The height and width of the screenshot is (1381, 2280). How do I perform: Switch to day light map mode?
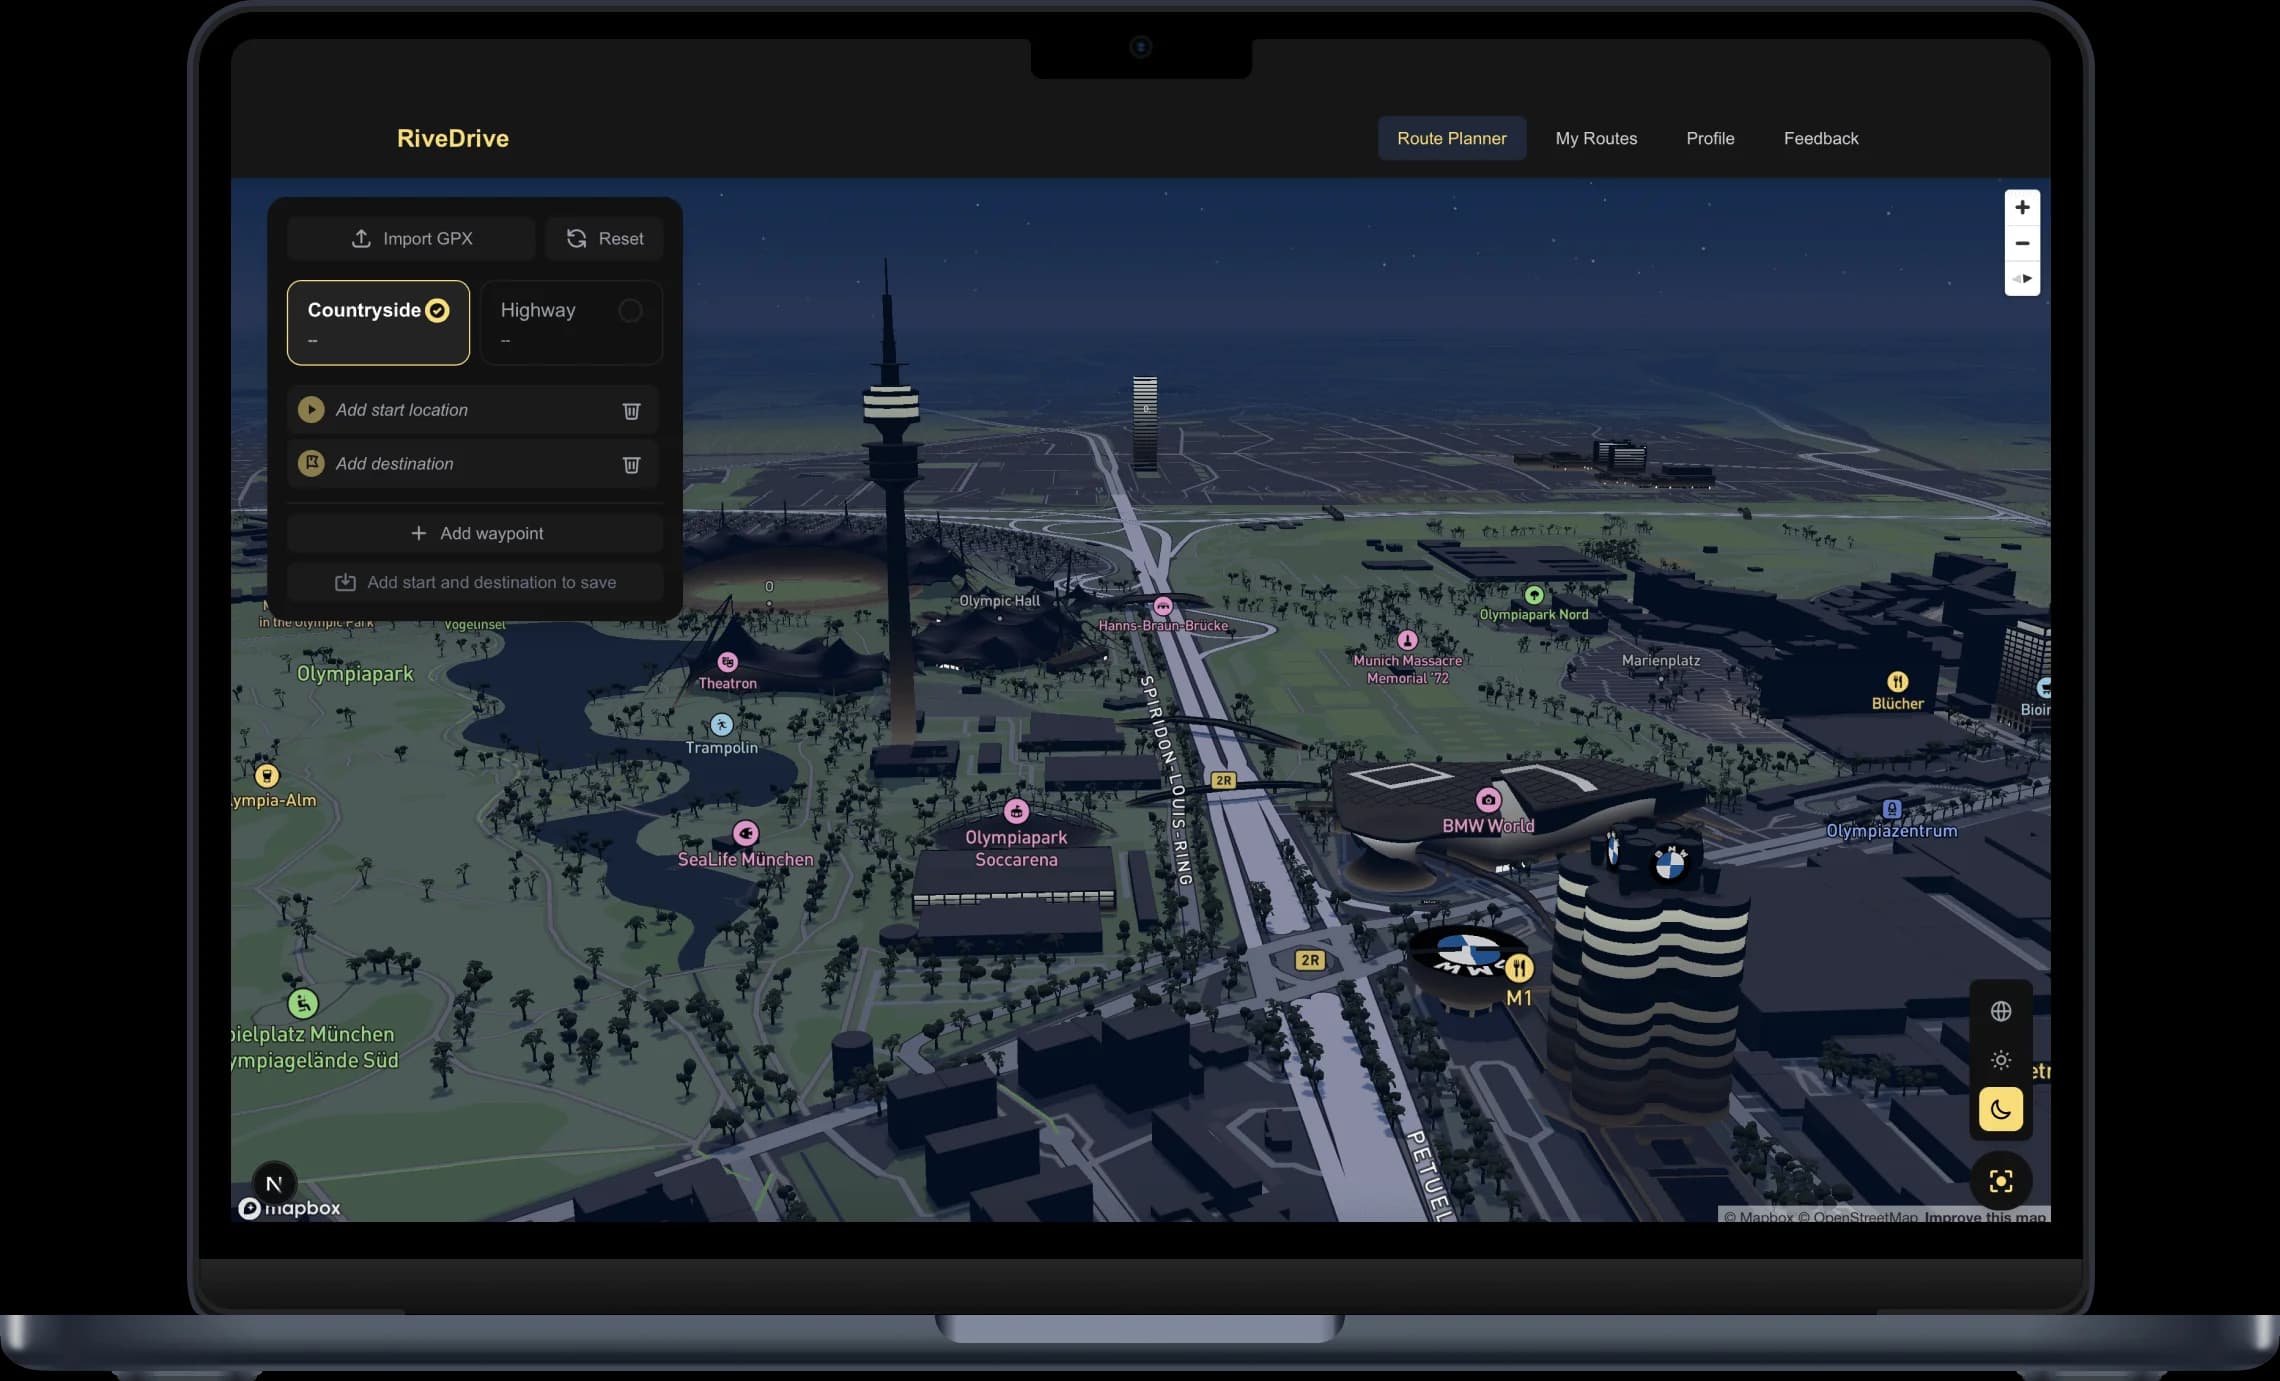(x=2000, y=1060)
